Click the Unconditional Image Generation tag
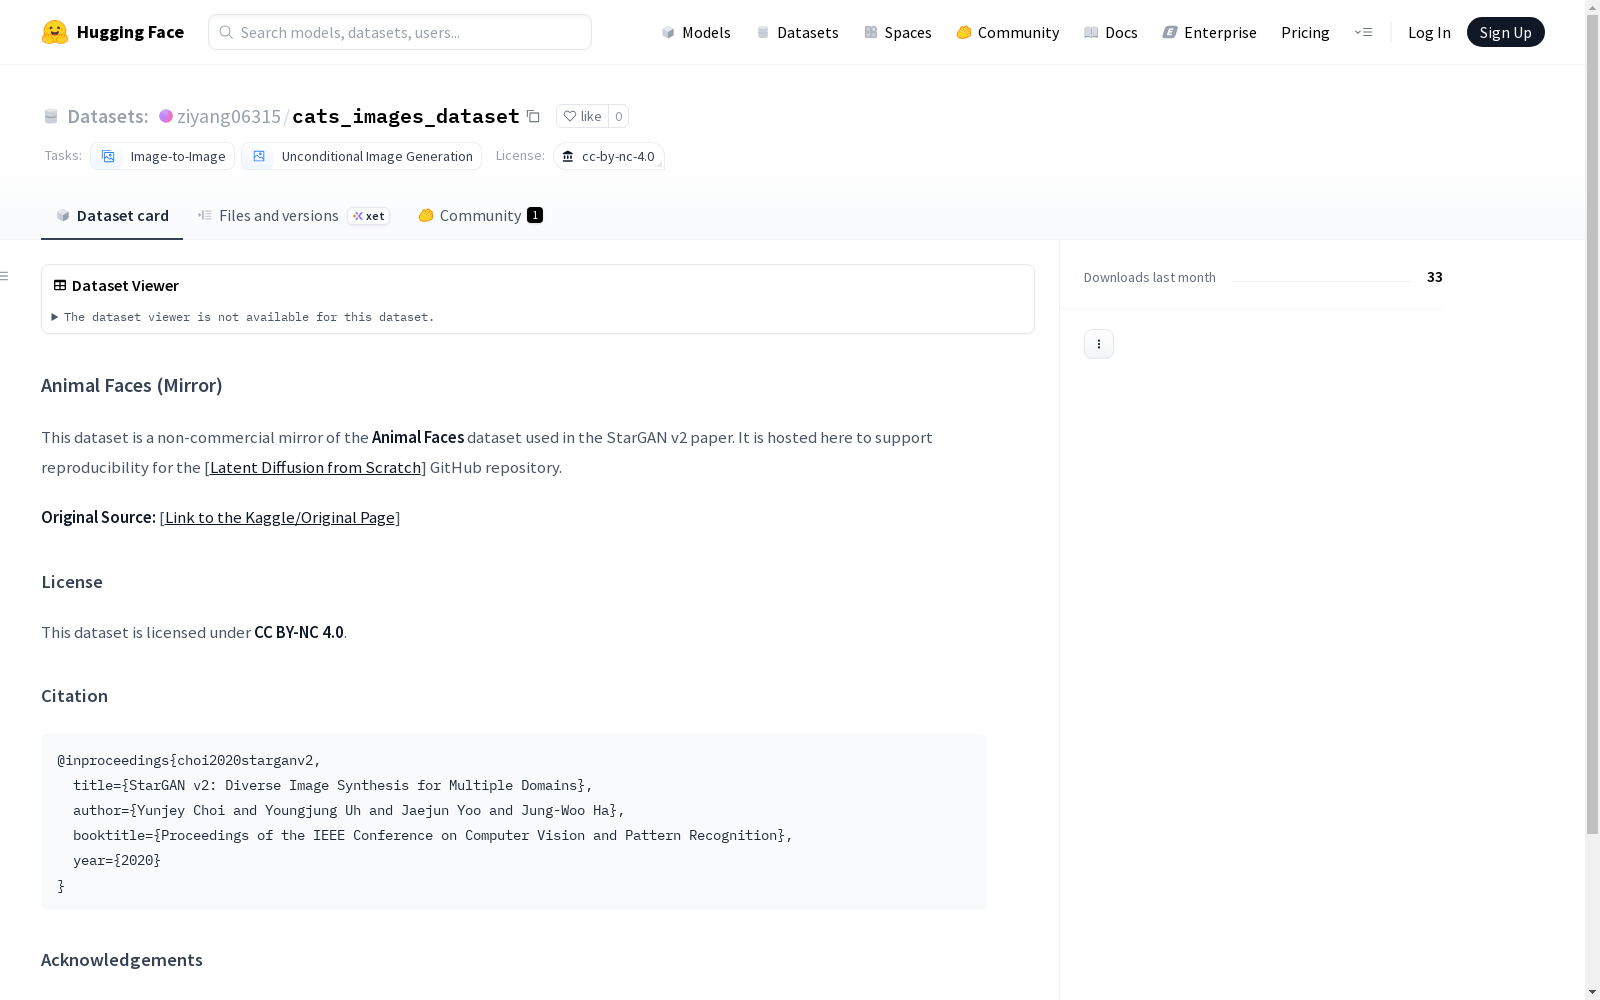The height and width of the screenshot is (1000, 1600). tap(361, 156)
